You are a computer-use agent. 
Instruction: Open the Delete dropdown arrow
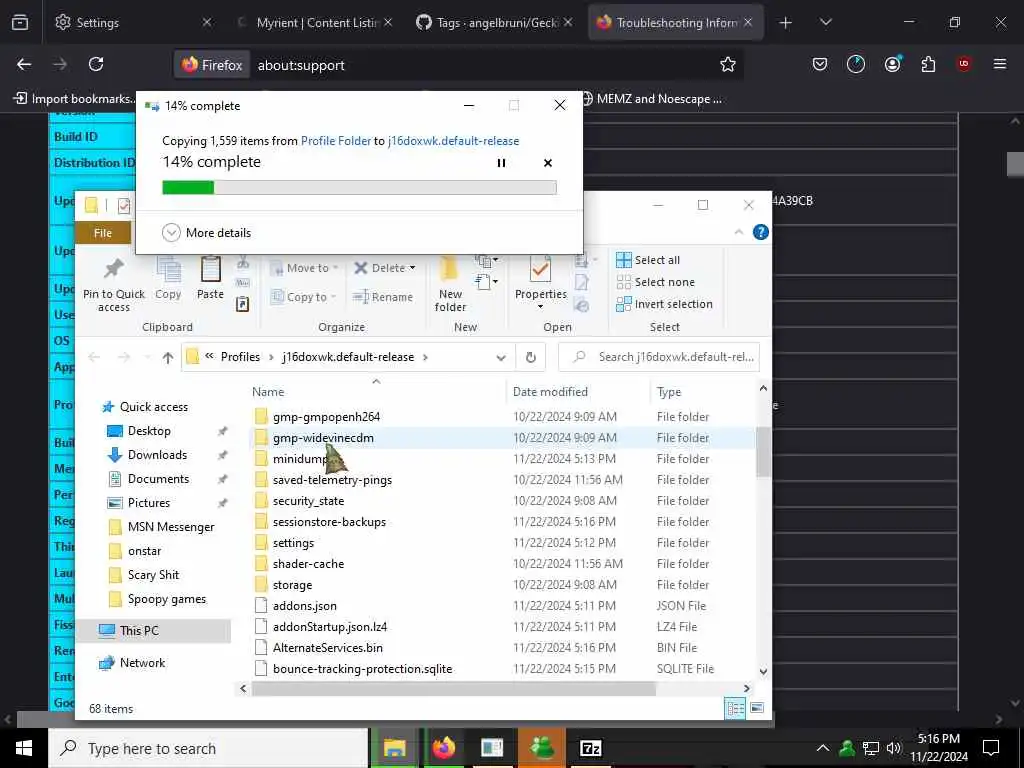[412, 268]
